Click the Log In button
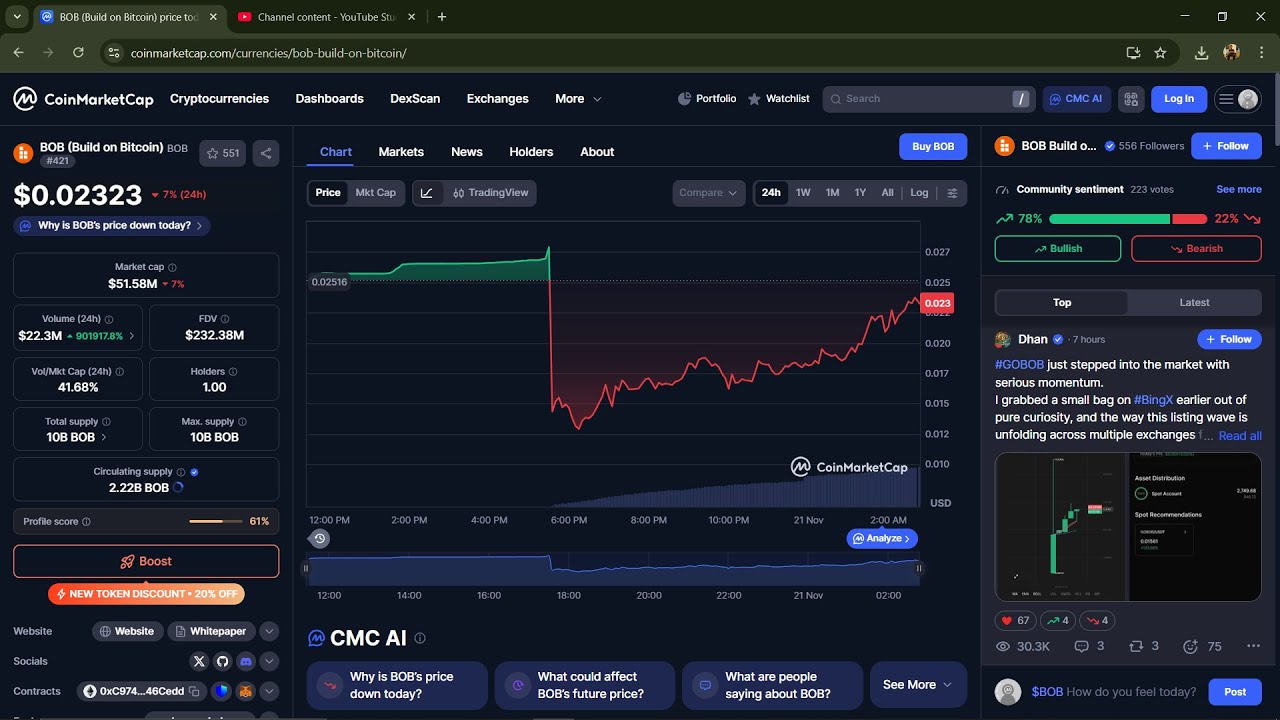Viewport: 1280px width, 720px height. [1179, 99]
